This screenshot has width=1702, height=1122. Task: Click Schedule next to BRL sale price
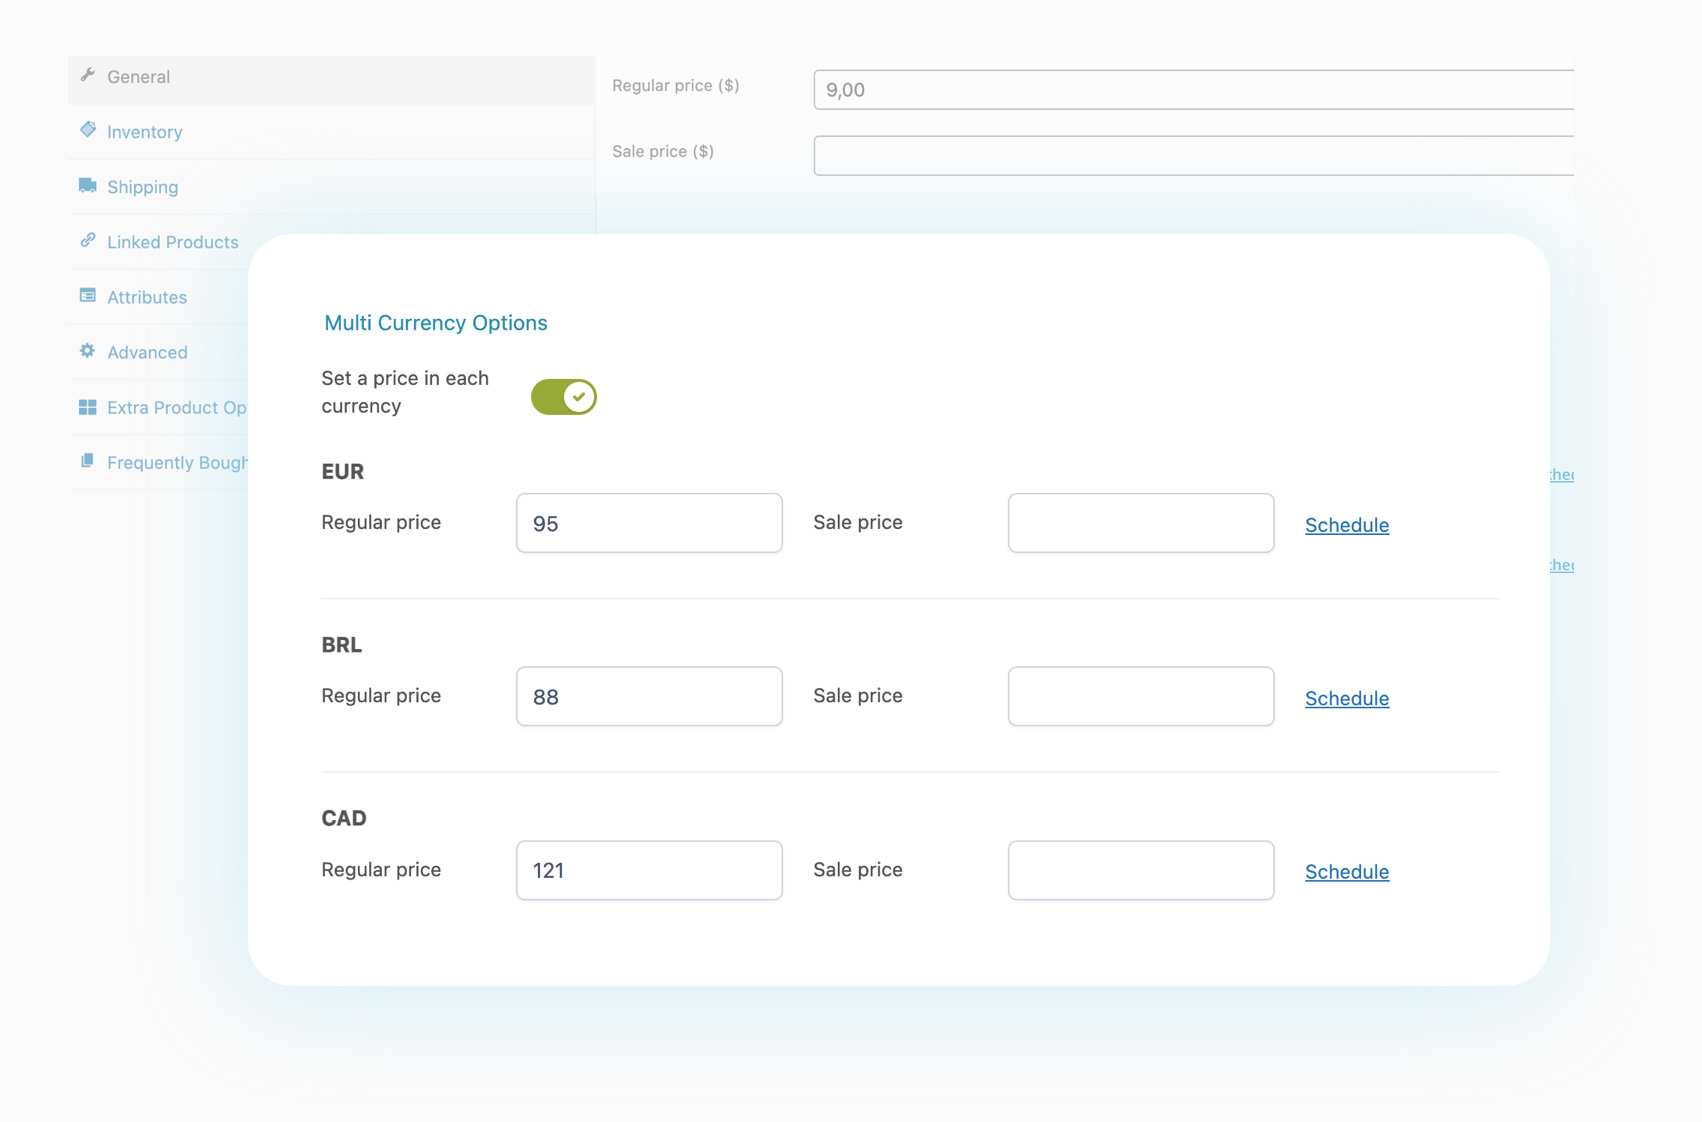tap(1346, 698)
